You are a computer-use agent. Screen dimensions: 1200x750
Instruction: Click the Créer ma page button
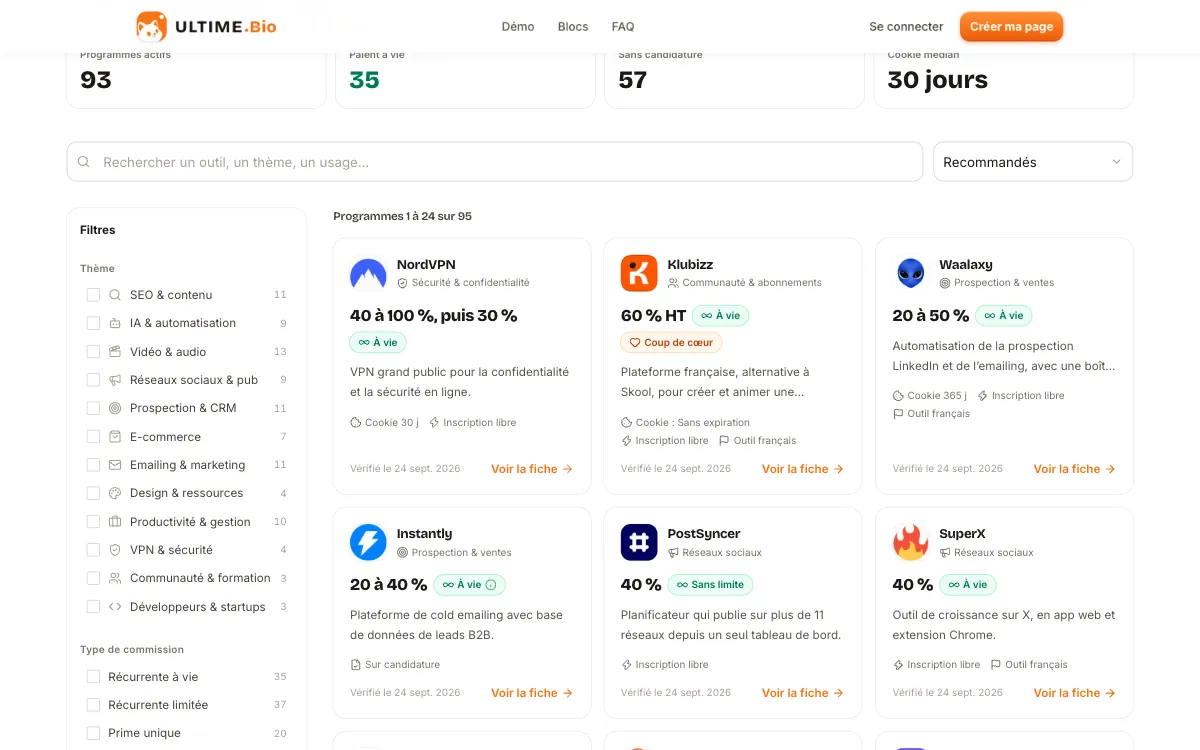1011,27
